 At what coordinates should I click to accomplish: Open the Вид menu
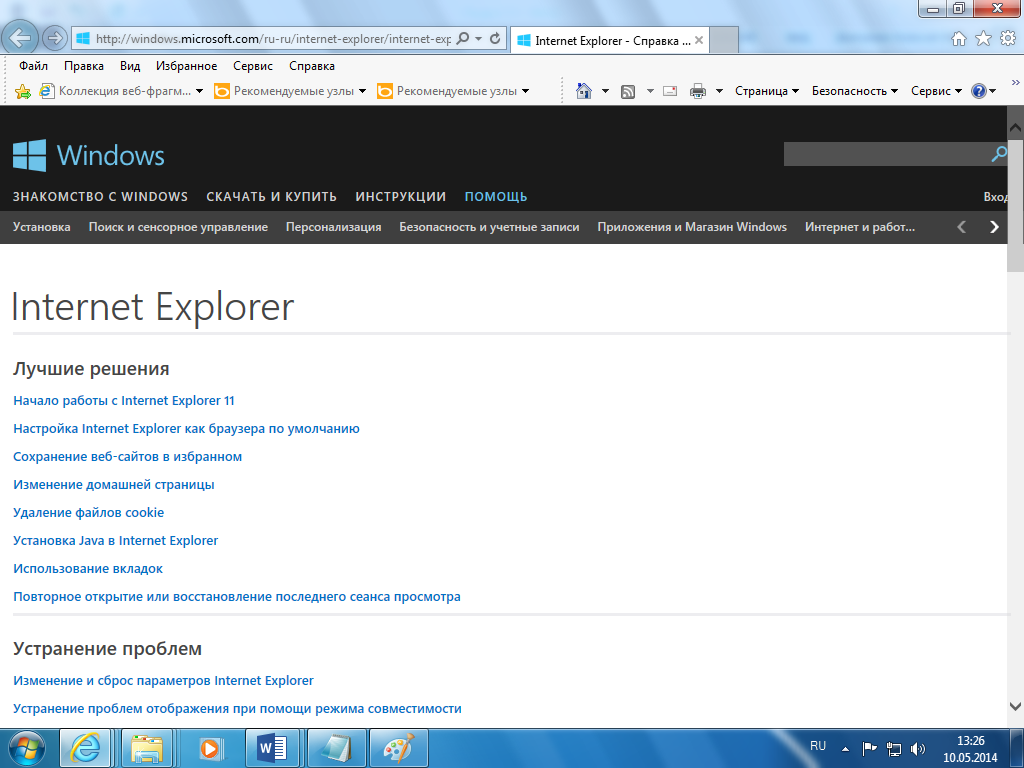tap(130, 66)
